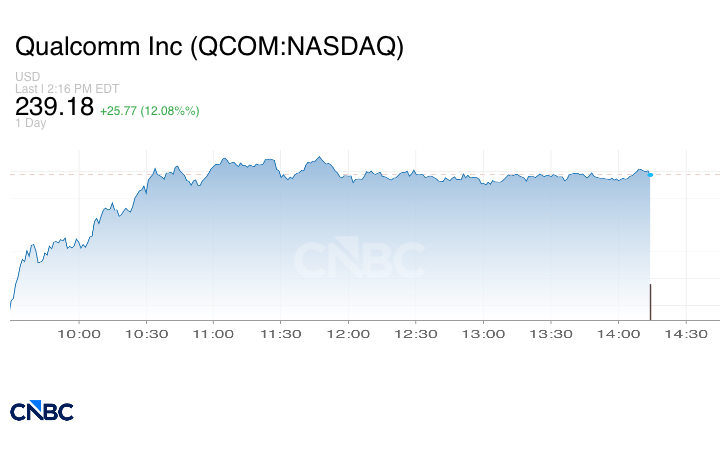Click the 12:00 time axis label
Viewport: 720px width, 450px height.
(348, 334)
